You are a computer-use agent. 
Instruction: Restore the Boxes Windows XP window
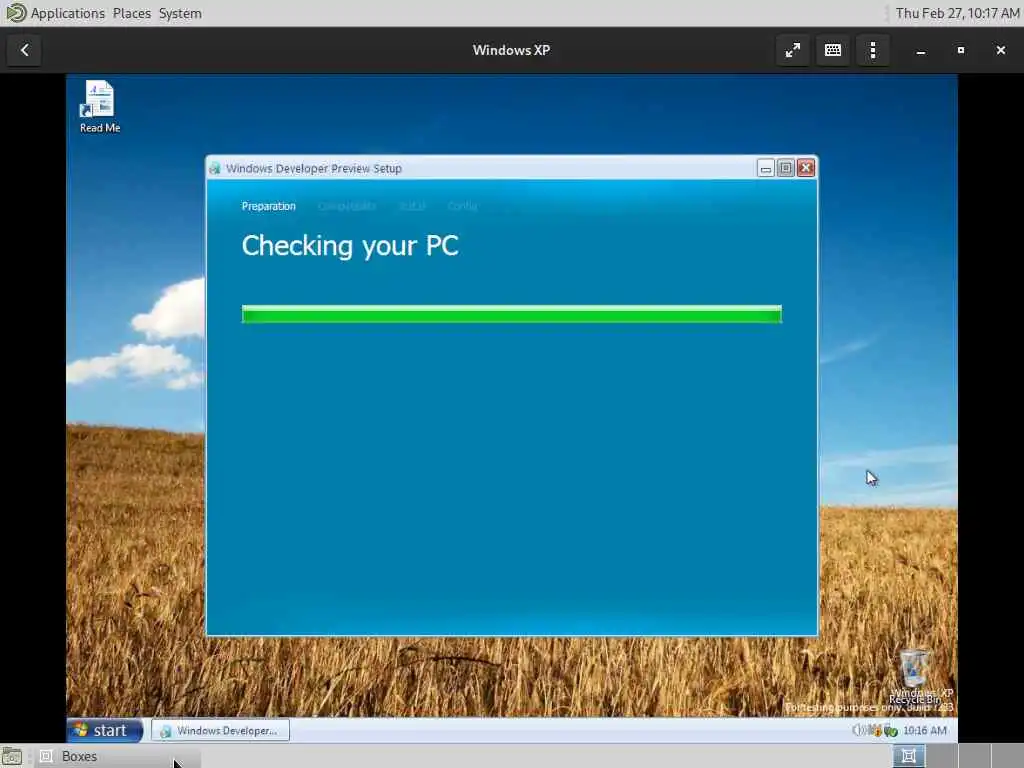[961, 50]
